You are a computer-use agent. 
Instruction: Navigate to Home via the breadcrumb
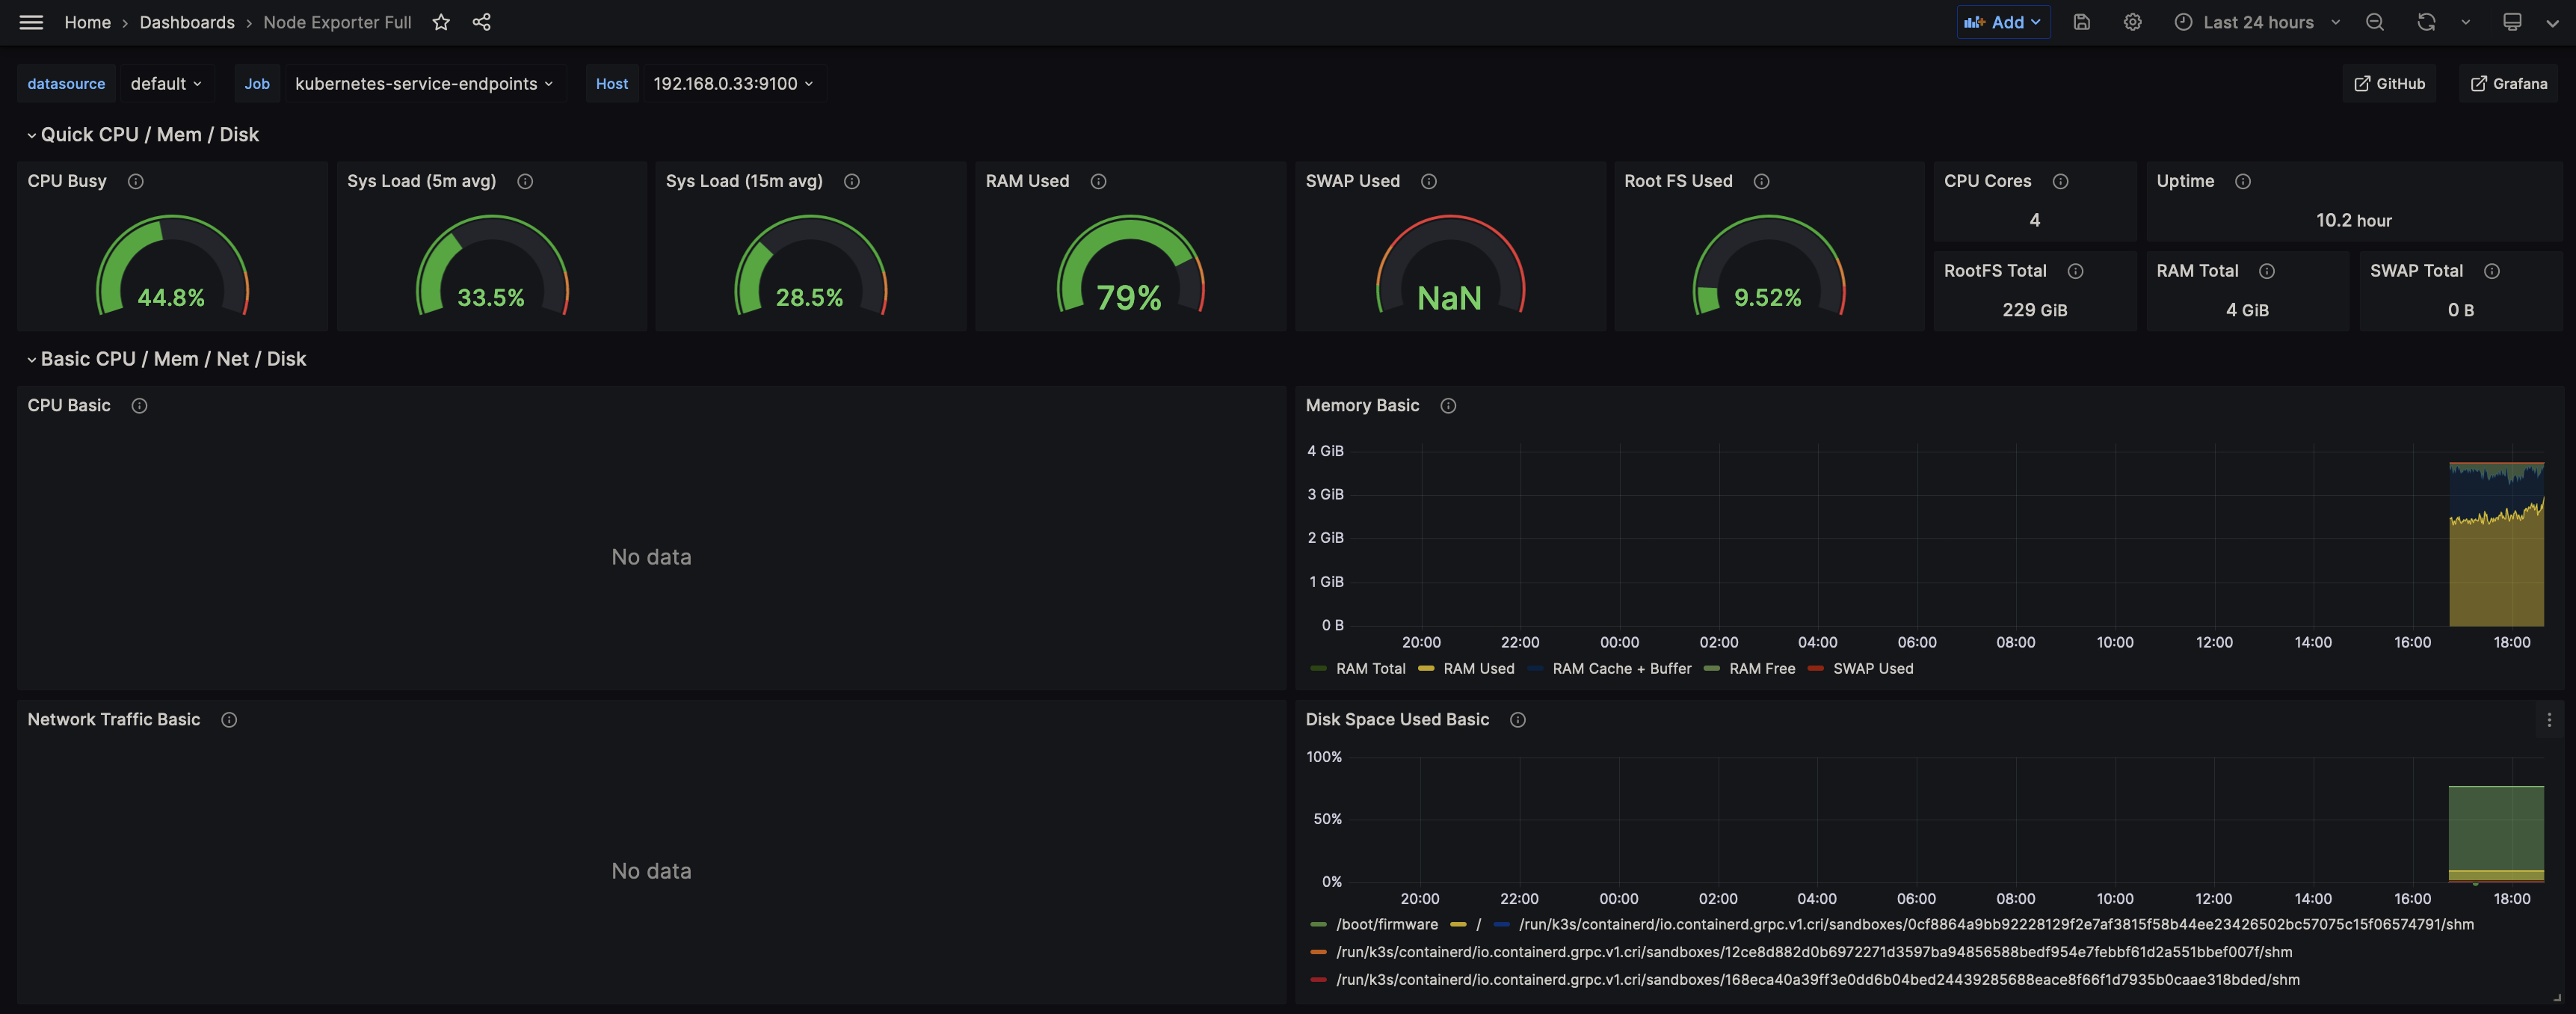click(x=87, y=22)
